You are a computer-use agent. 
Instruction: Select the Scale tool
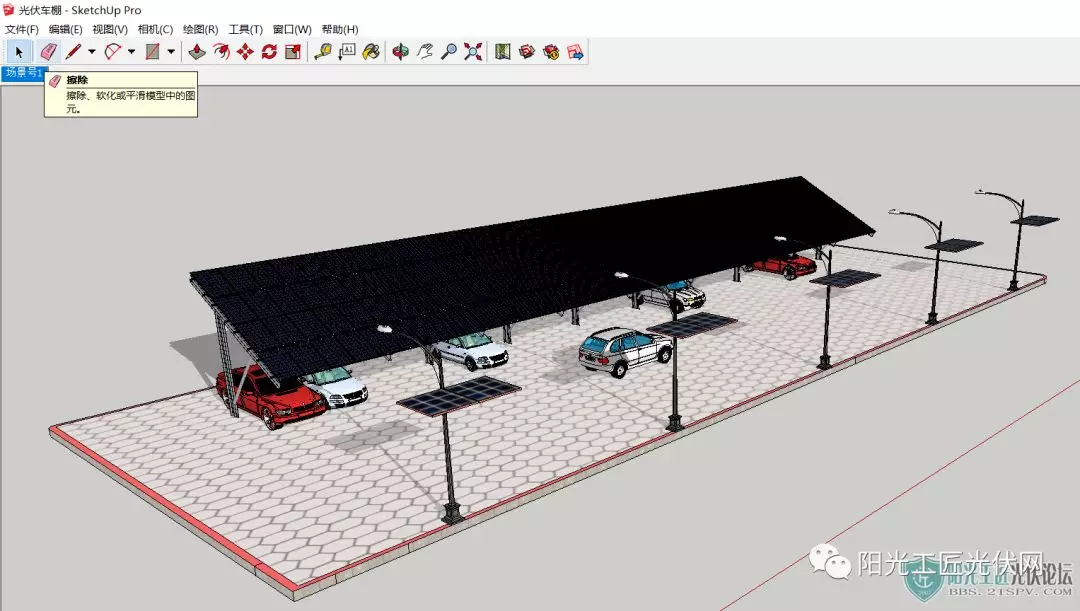[293, 52]
